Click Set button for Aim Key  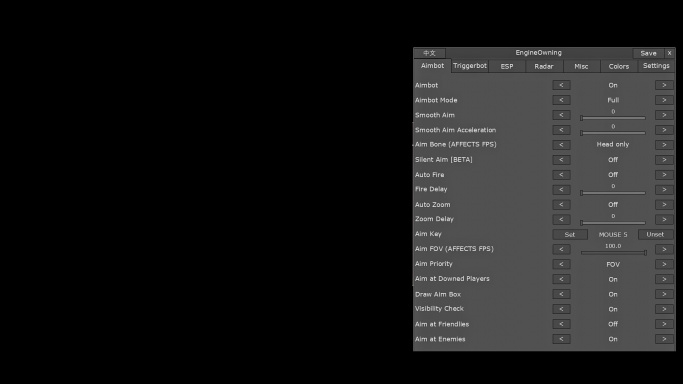click(x=570, y=234)
